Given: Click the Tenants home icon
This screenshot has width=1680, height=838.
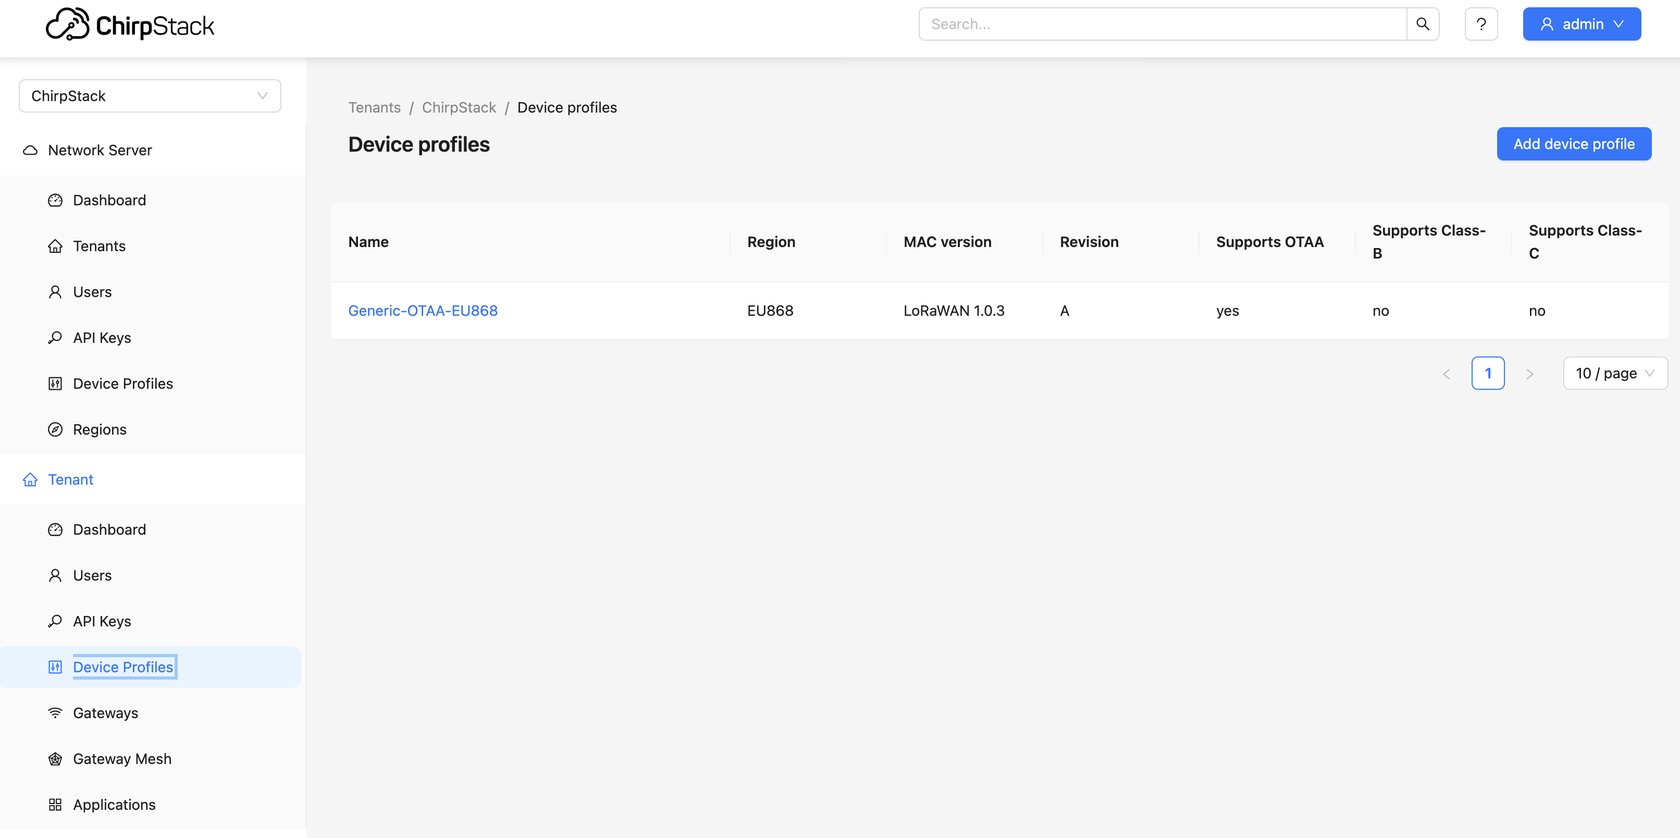Looking at the screenshot, I should (x=55, y=246).
